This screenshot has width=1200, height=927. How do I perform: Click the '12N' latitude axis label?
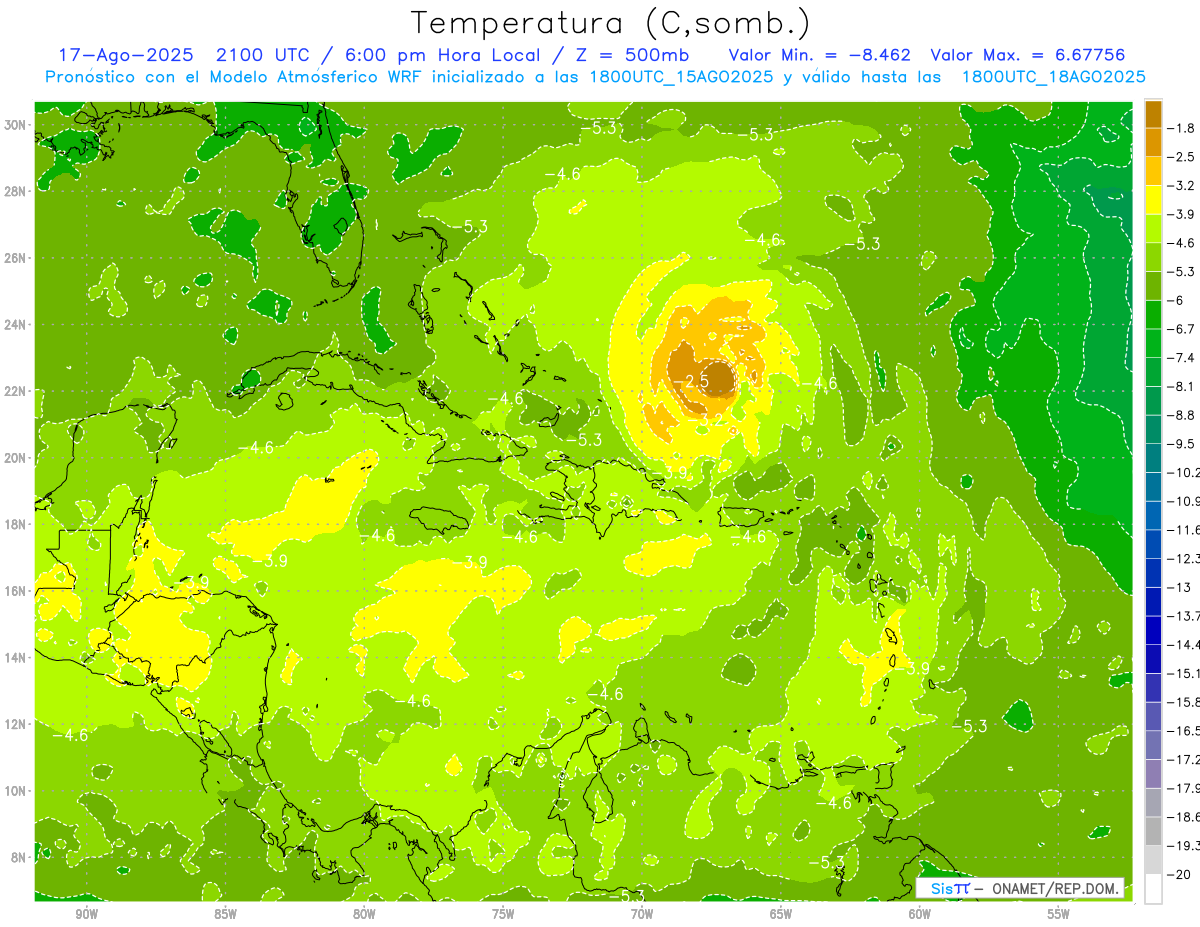point(16,723)
